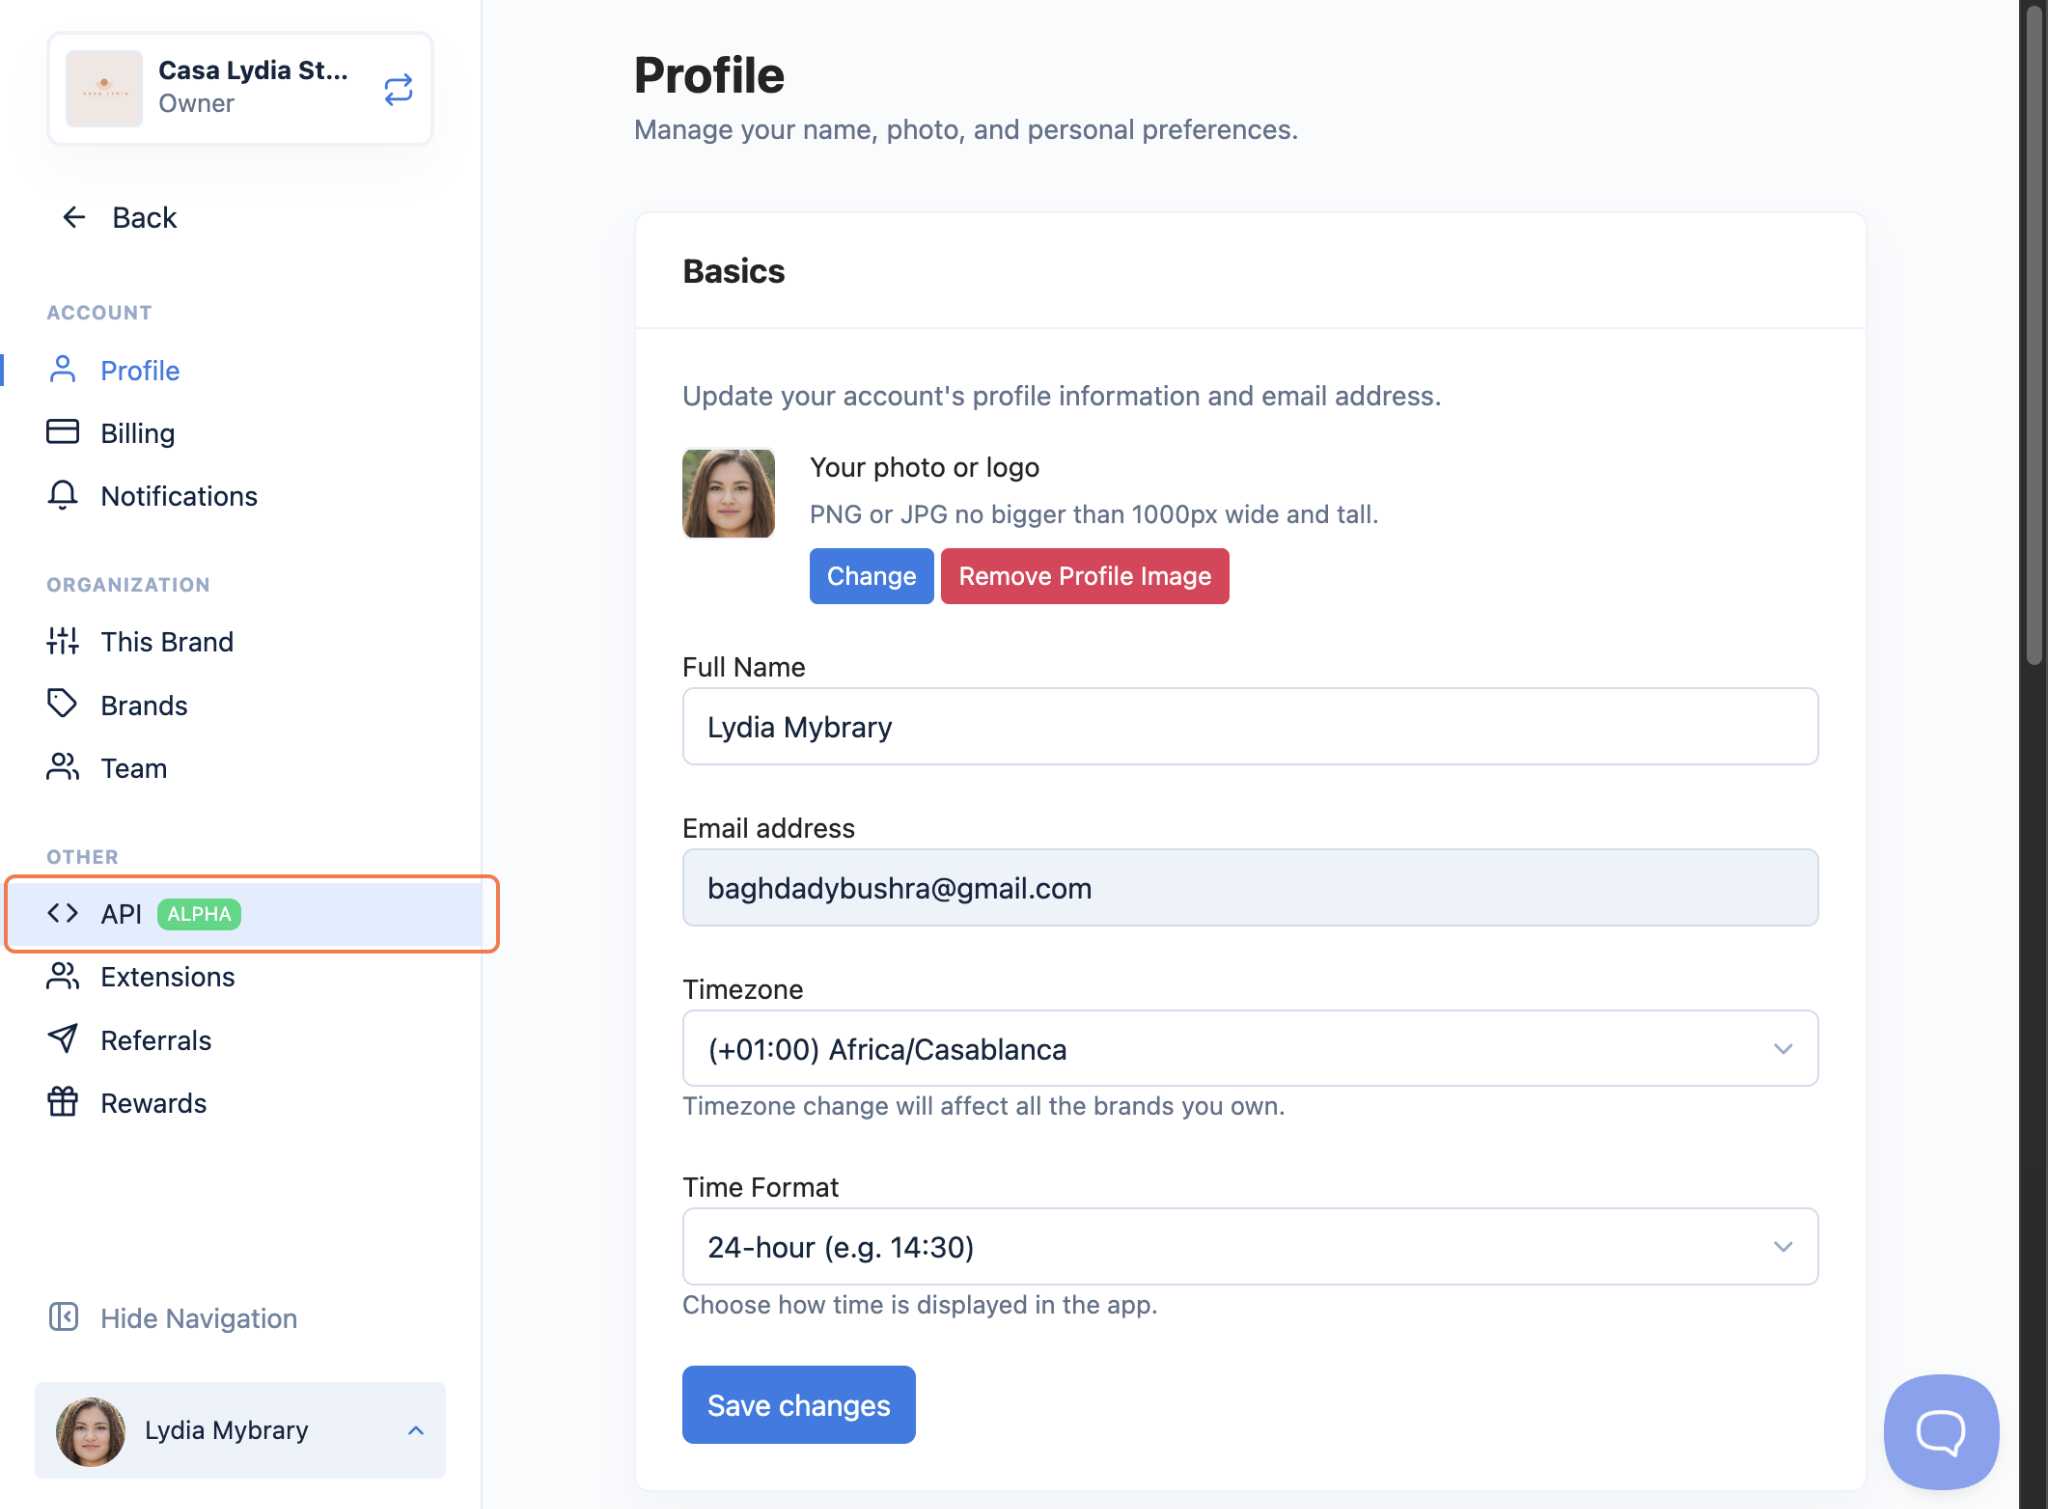
Task: Click the blue Change photo button
Action: 871,576
